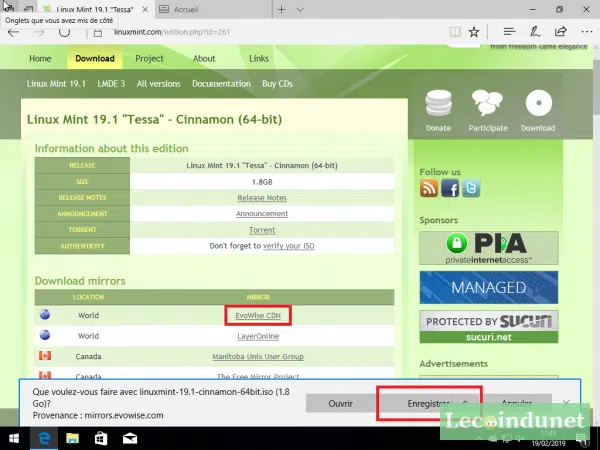Open the Links menu item
Screen dimensions: 600x450
pyautogui.click(x=259, y=59)
